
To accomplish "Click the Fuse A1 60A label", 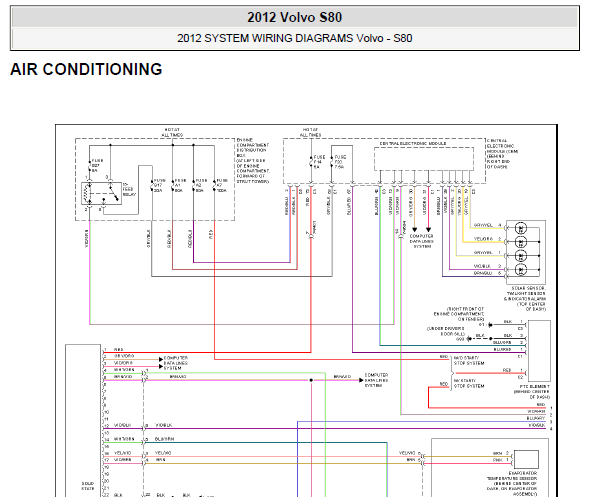I will point(180,185).
